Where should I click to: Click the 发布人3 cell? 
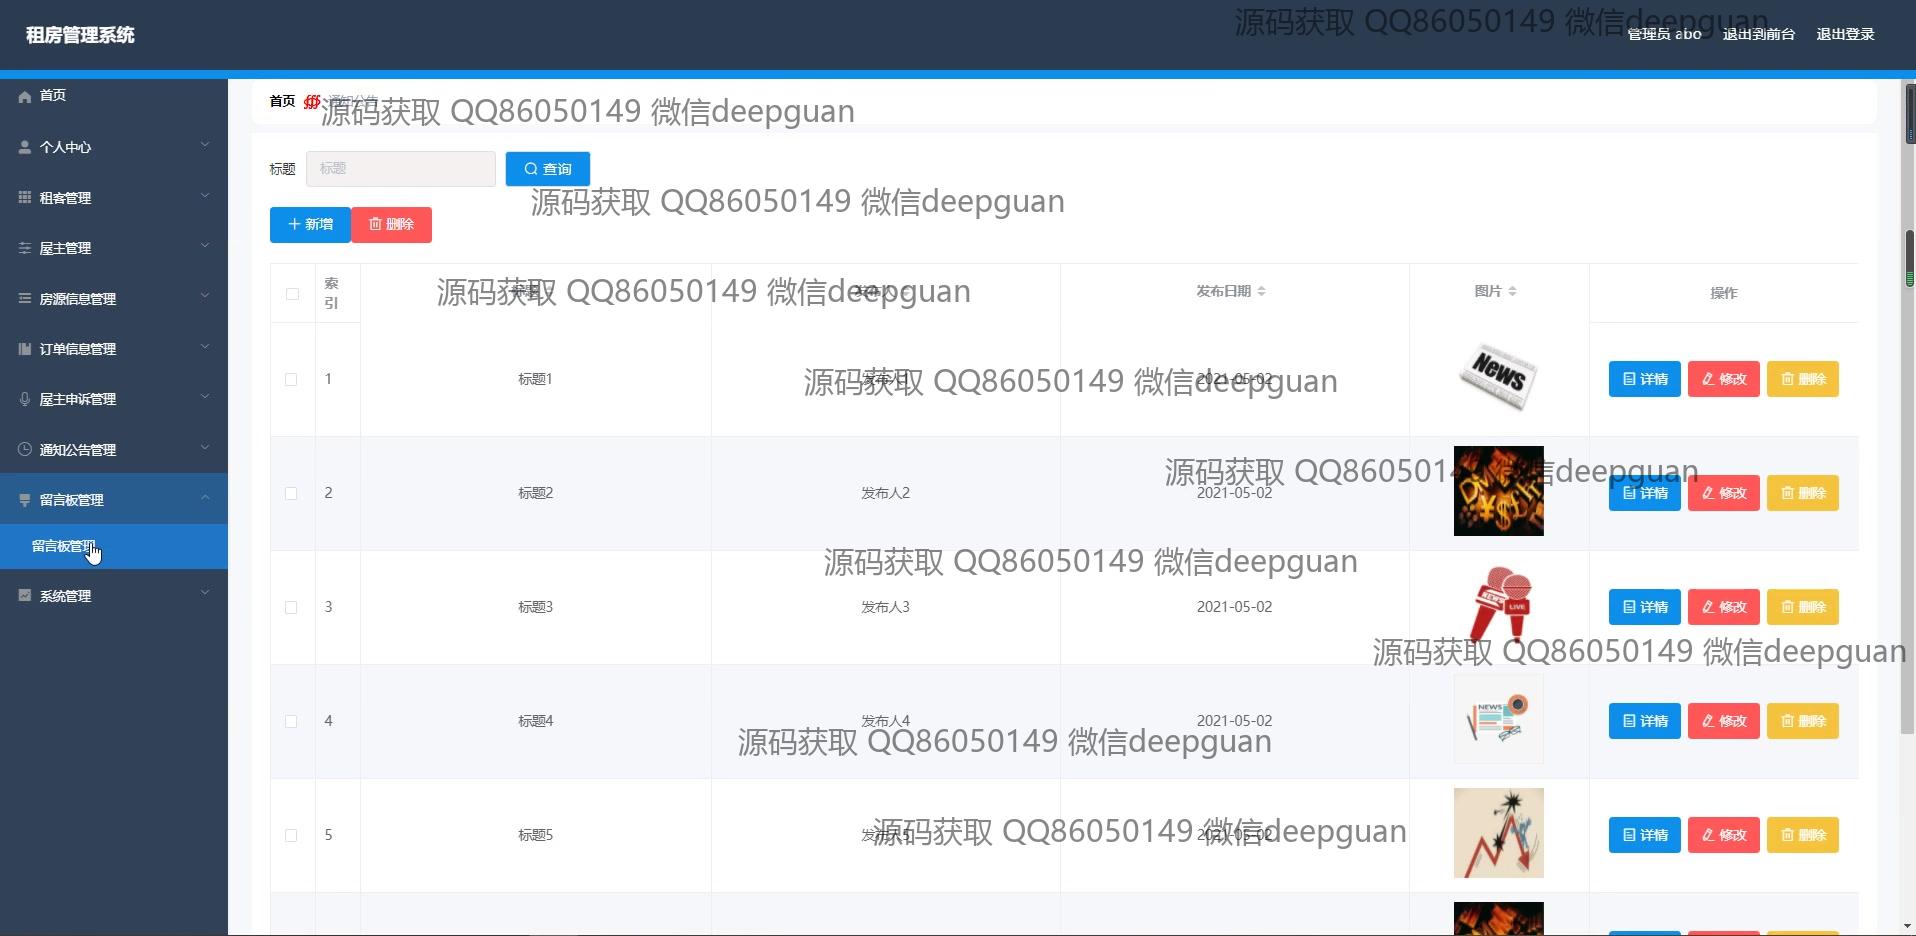[885, 607]
